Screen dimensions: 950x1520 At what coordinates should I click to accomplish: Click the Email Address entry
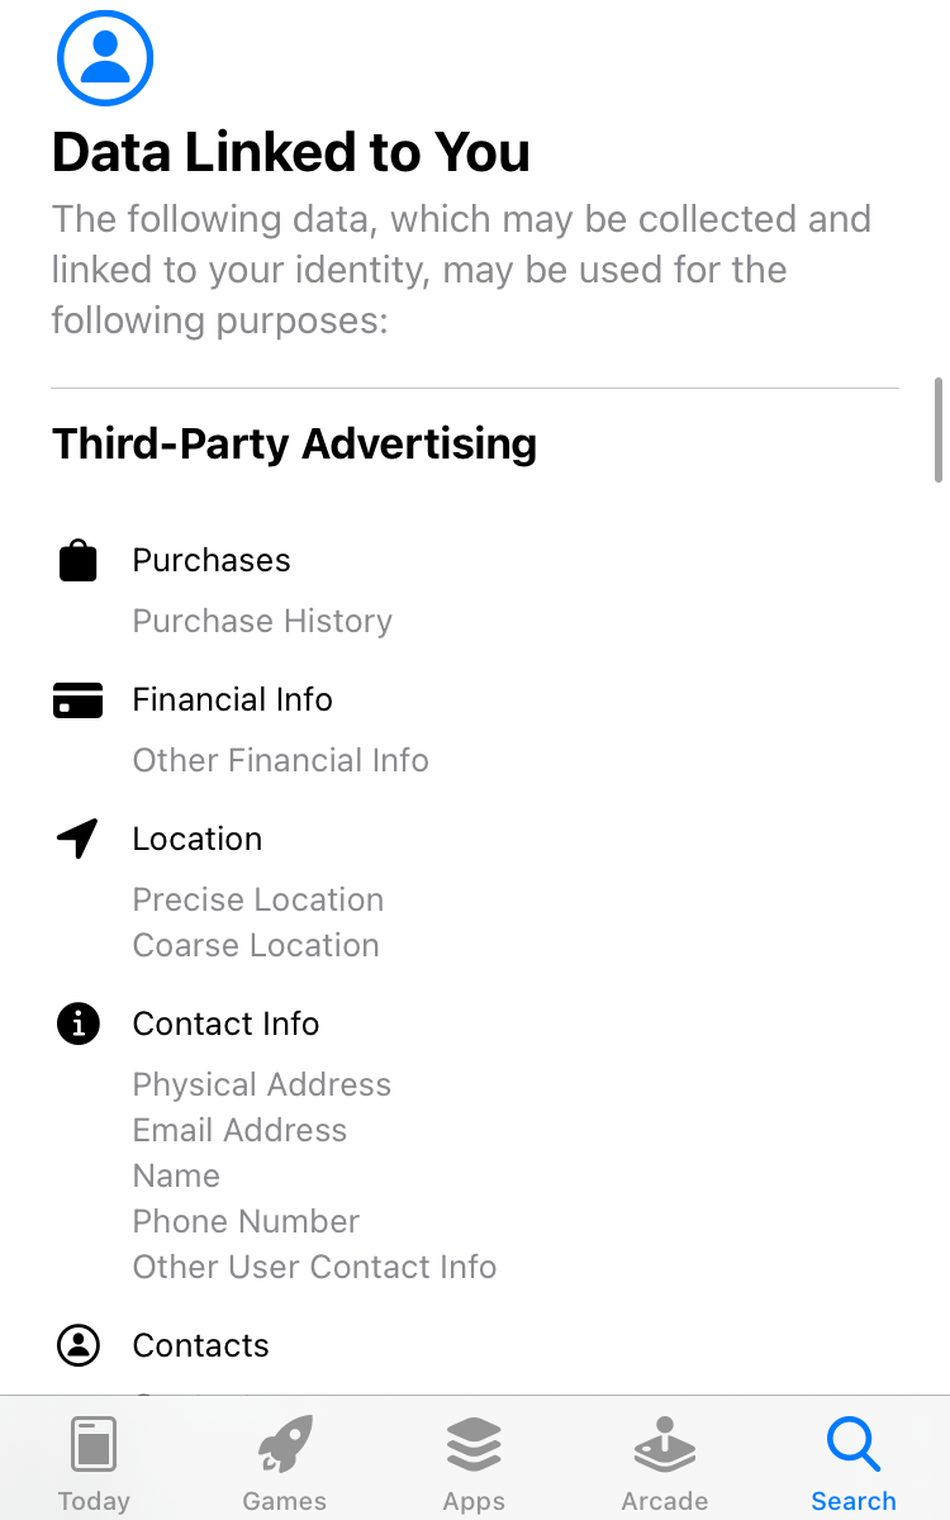click(240, 1130)
